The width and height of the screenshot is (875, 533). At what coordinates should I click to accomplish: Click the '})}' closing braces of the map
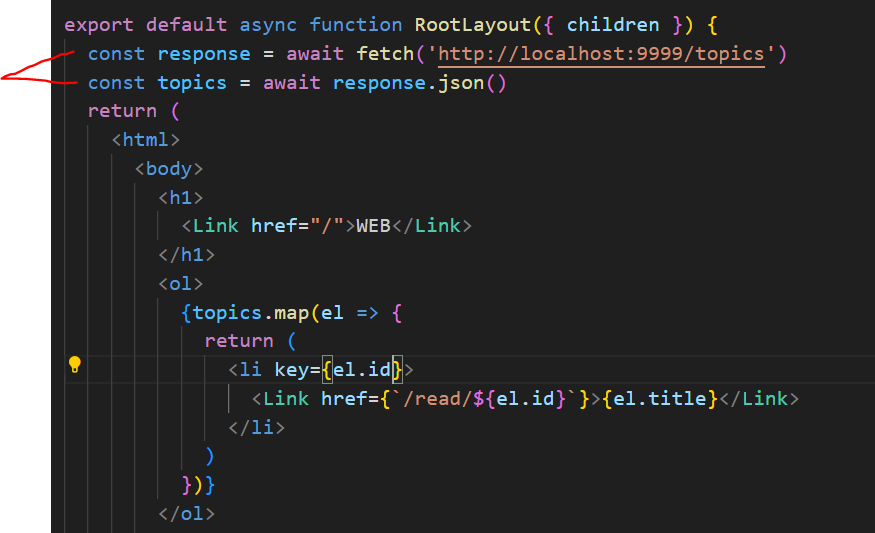[198, 485]
